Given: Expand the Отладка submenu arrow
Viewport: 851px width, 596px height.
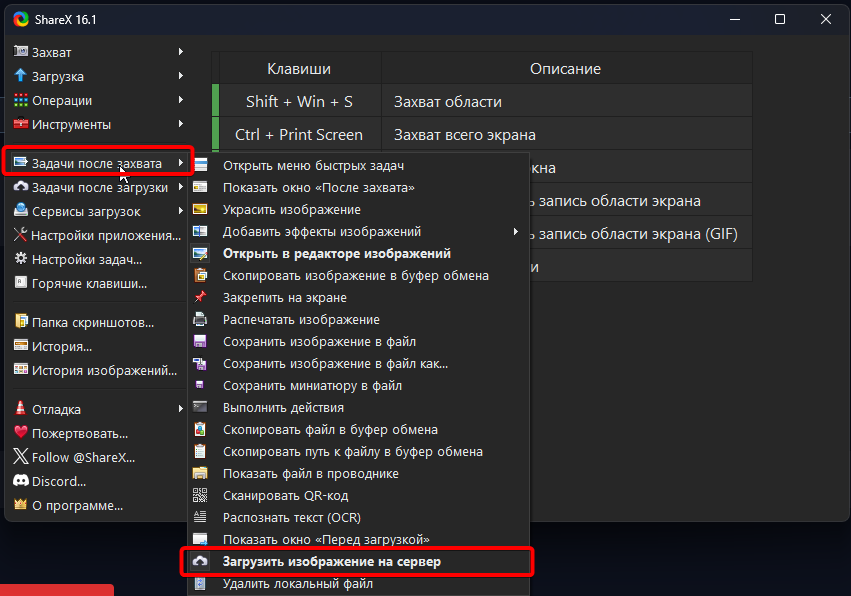Looking at the screenshot, I should [181, 408].
